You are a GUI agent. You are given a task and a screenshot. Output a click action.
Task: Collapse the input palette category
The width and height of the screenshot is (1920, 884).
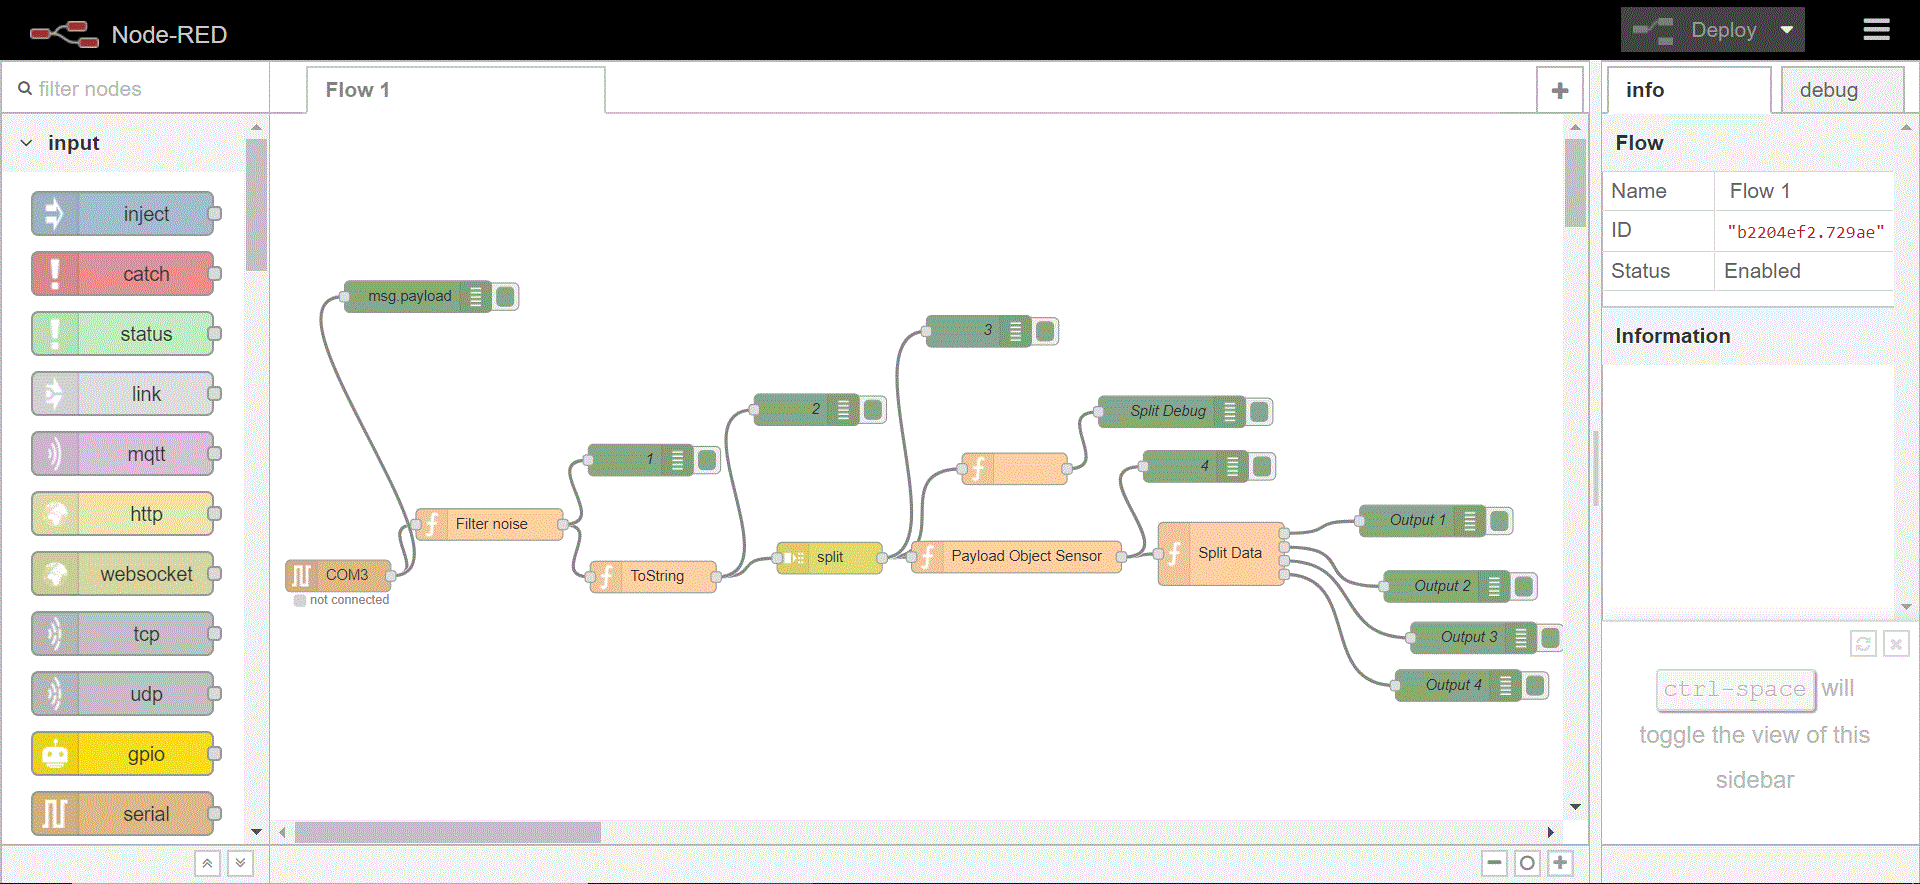tap(27, 143)
